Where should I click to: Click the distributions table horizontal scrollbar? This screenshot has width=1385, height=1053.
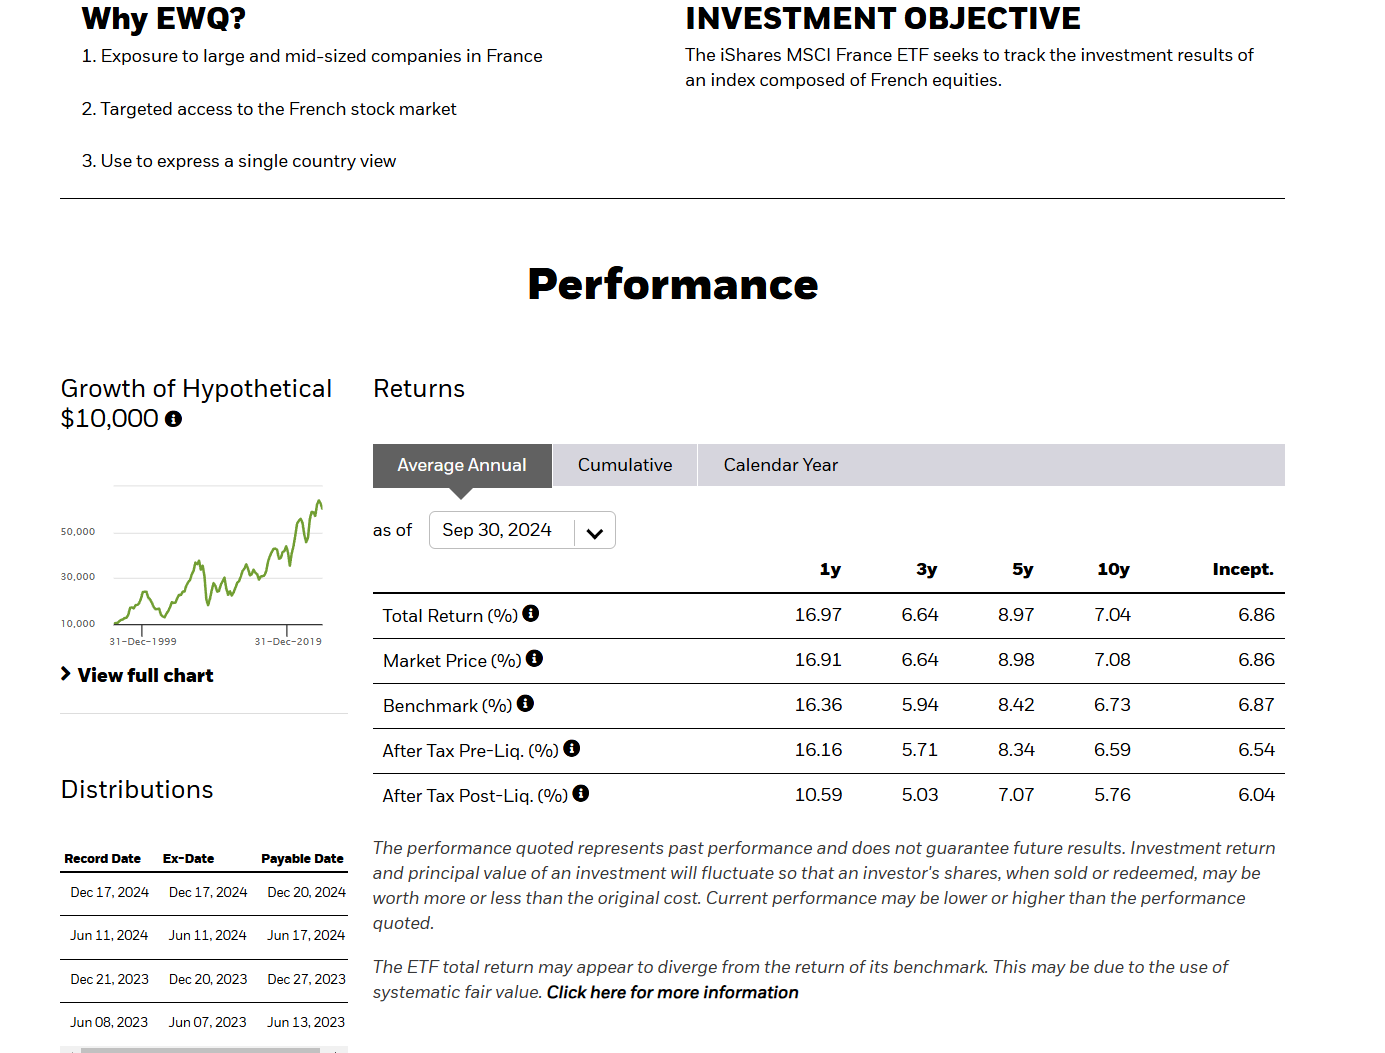click(200, 1049)
